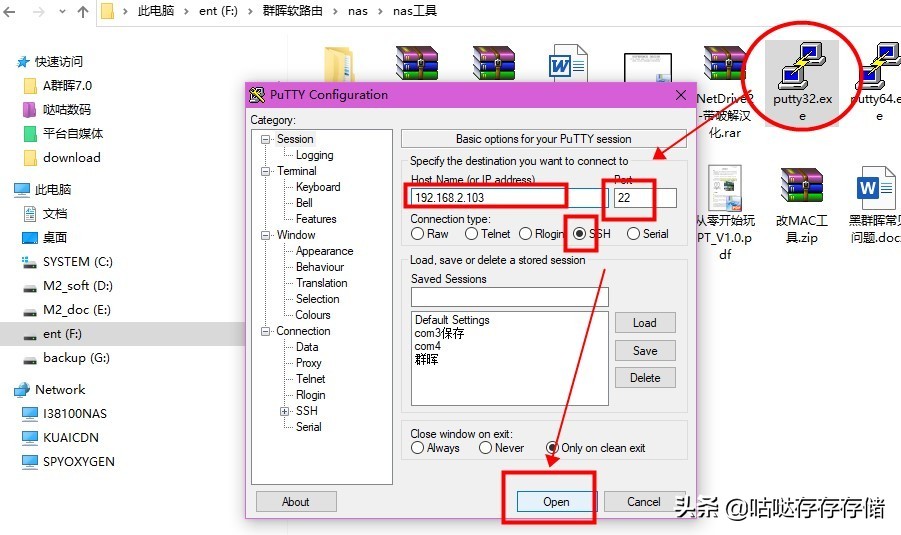
Task: Open 平台自媒体 in the sidebar
Action: pos(73,133)
